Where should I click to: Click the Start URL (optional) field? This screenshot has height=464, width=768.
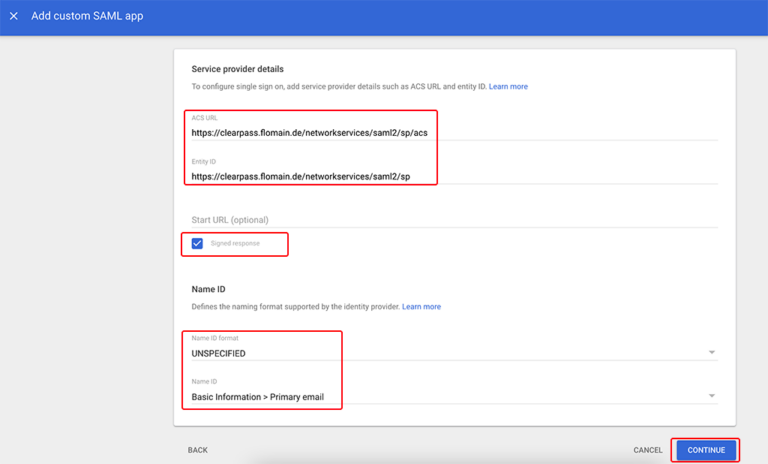[x=455, y=220]
